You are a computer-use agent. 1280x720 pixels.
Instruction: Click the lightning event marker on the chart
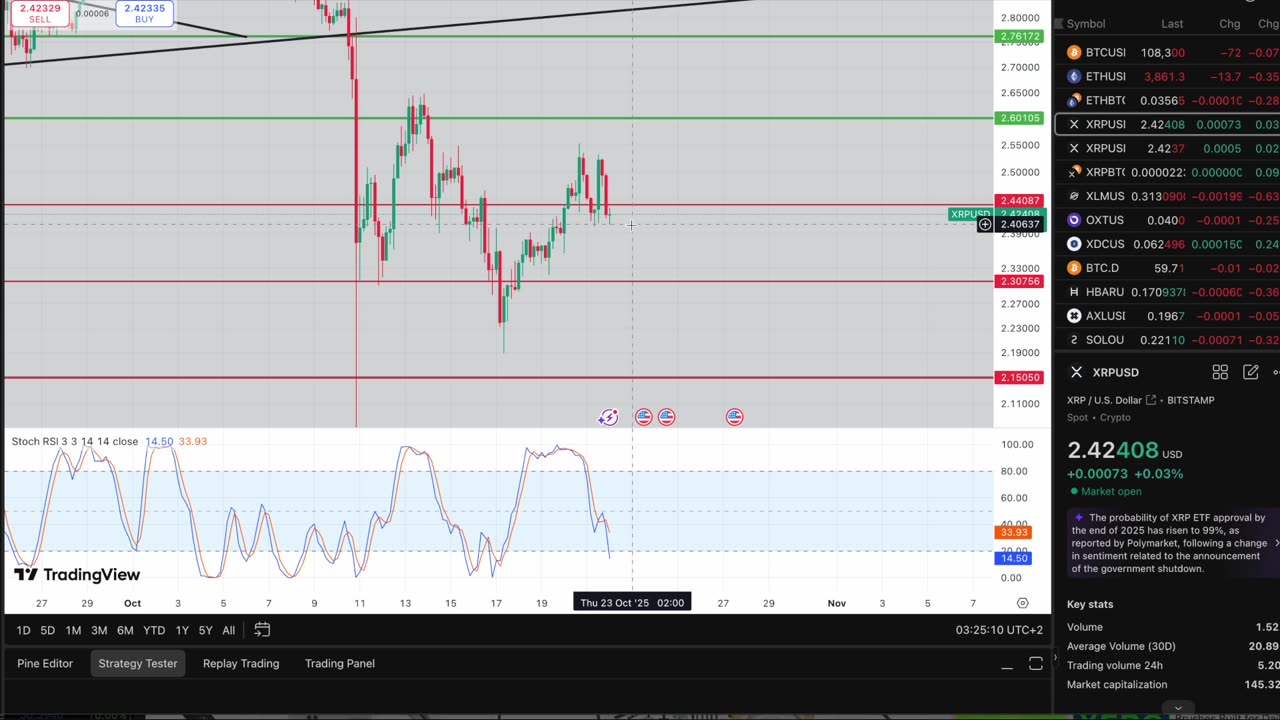coord(608,417)
